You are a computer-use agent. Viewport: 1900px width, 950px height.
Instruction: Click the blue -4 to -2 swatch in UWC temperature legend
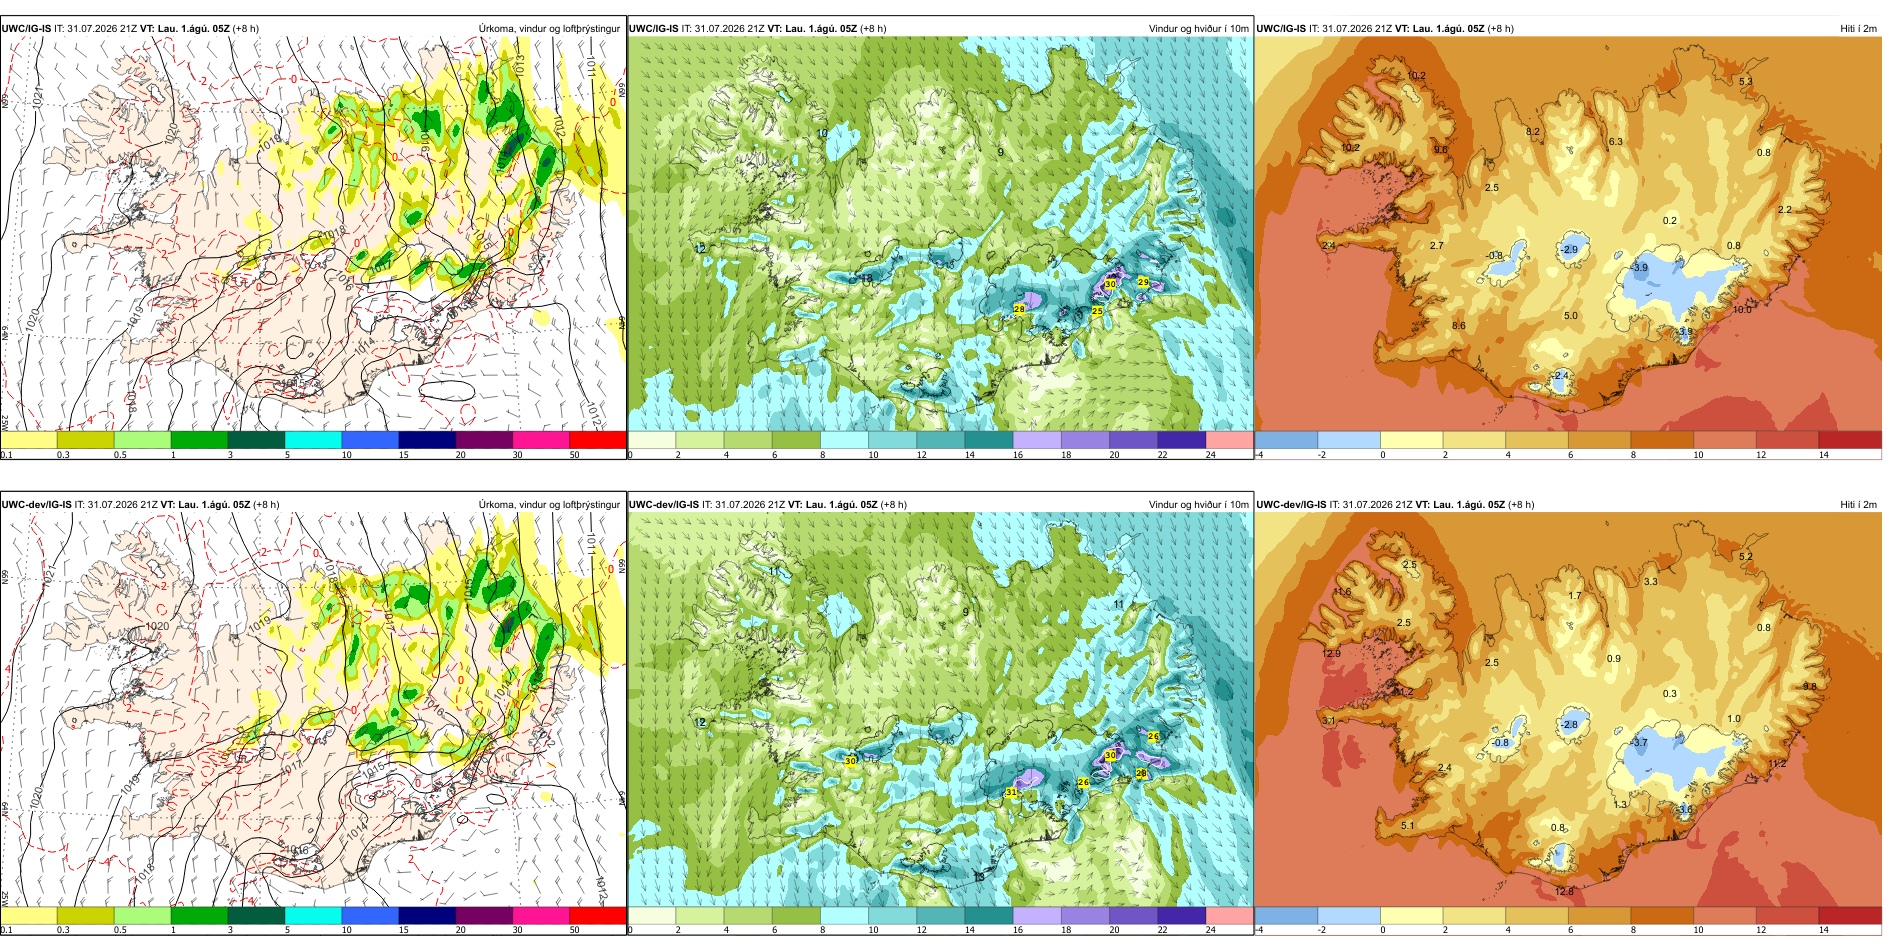tap(1286, 440)
